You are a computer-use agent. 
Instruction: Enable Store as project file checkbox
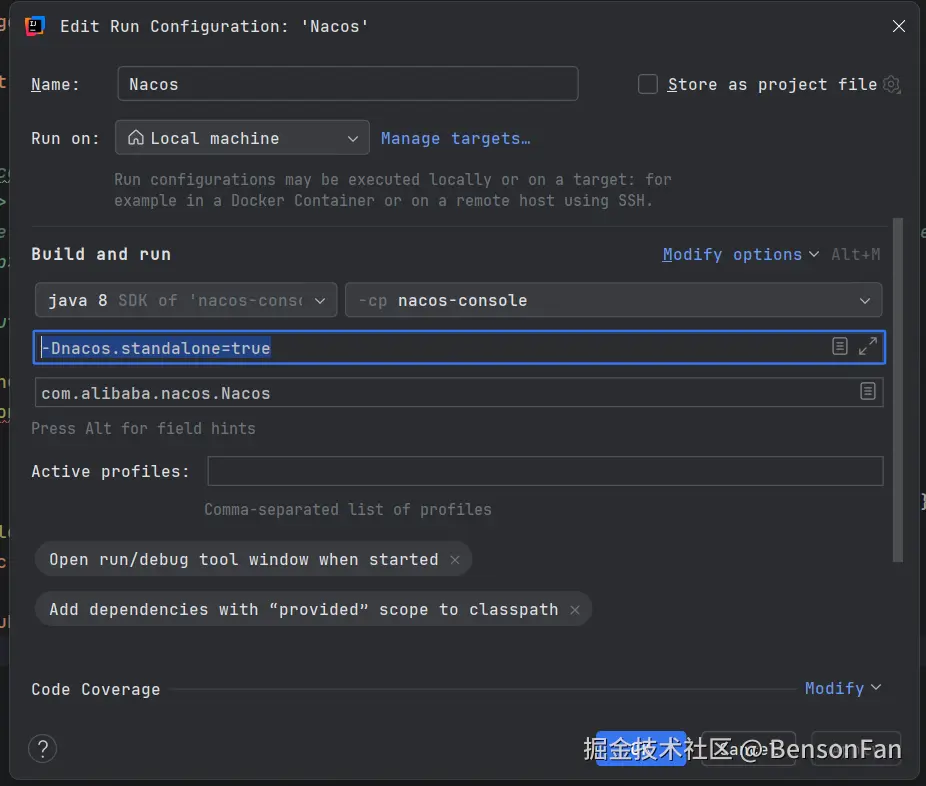point(648,85)
